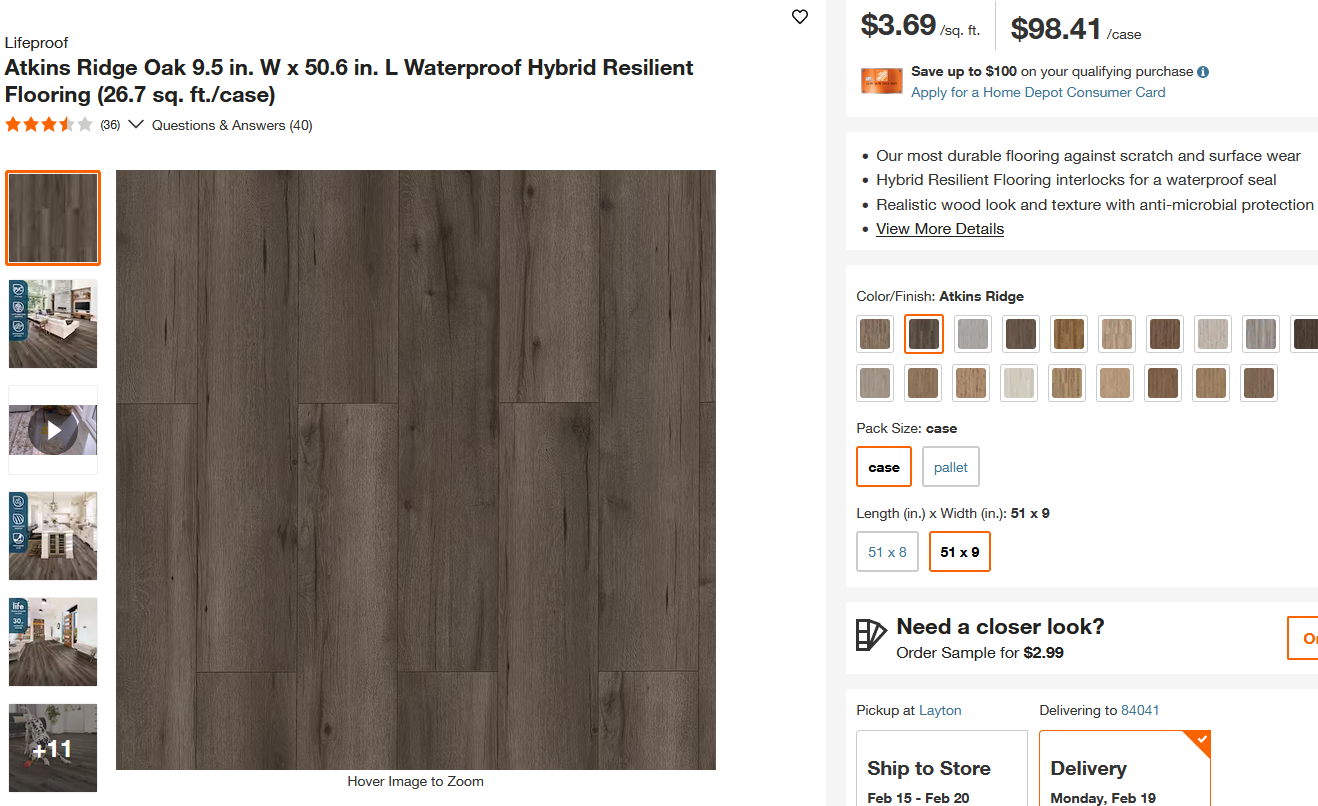This screenshot has width=1318, height=806.
Task: Select the light gray color swatch in first row
Action: 972,334
